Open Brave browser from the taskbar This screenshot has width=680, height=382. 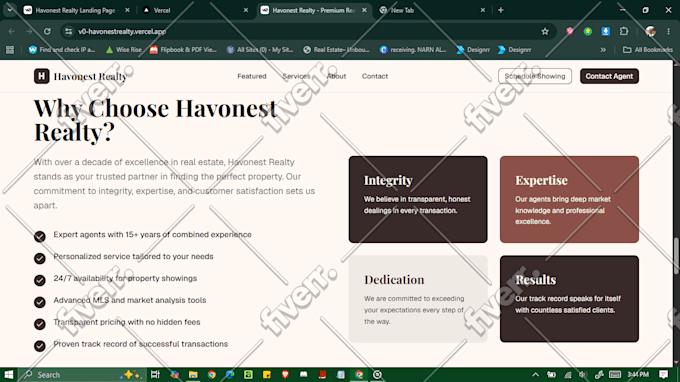tap(285, 375)
